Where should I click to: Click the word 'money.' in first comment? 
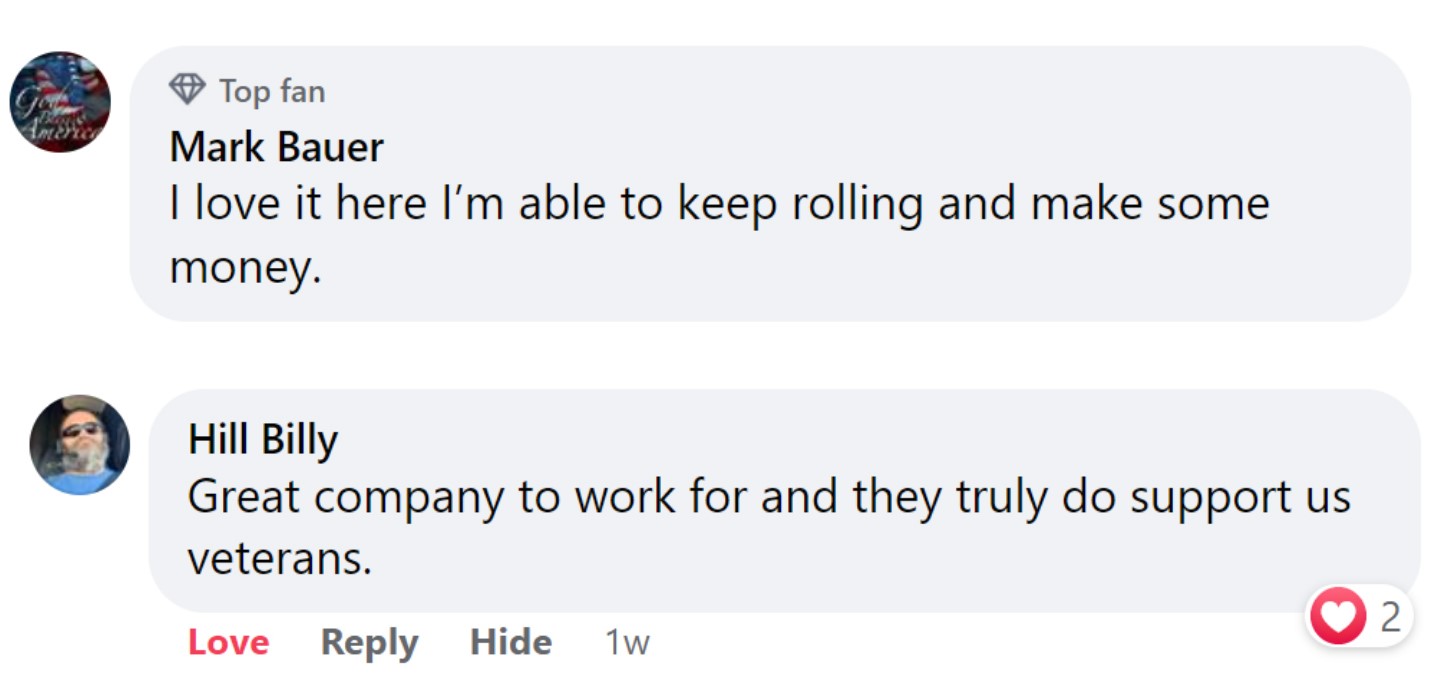[x=245, y=268]
